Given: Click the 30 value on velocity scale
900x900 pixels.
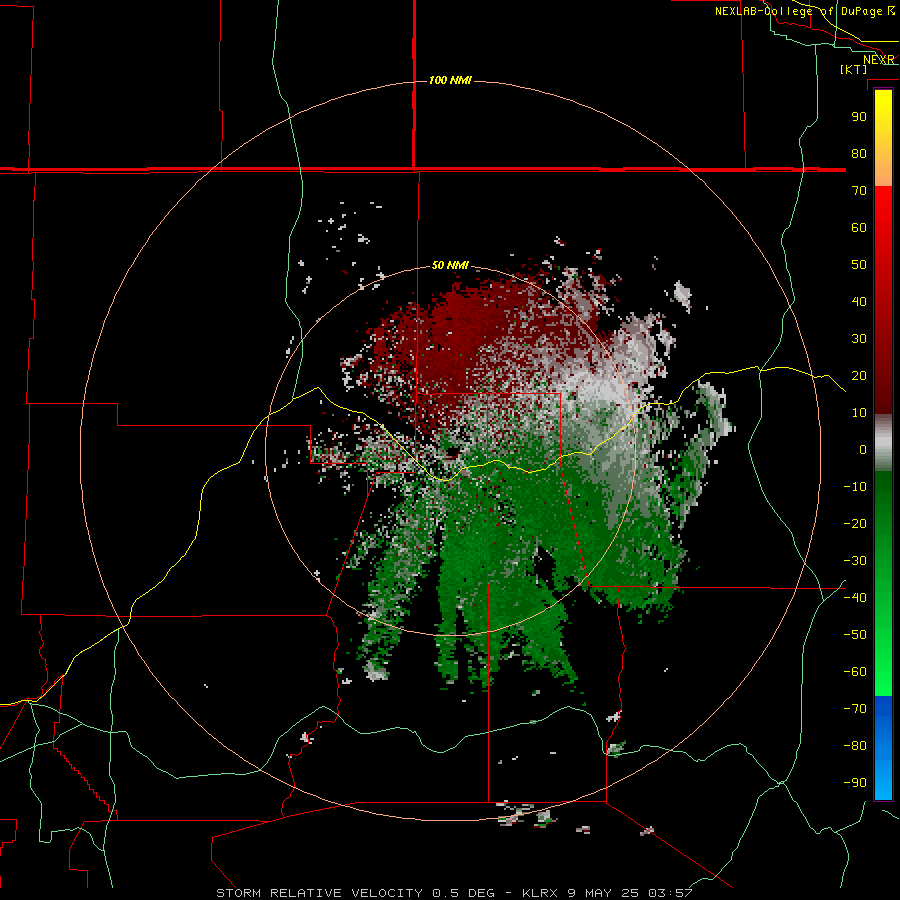Looking at the screenshot, I should point(859,339).
